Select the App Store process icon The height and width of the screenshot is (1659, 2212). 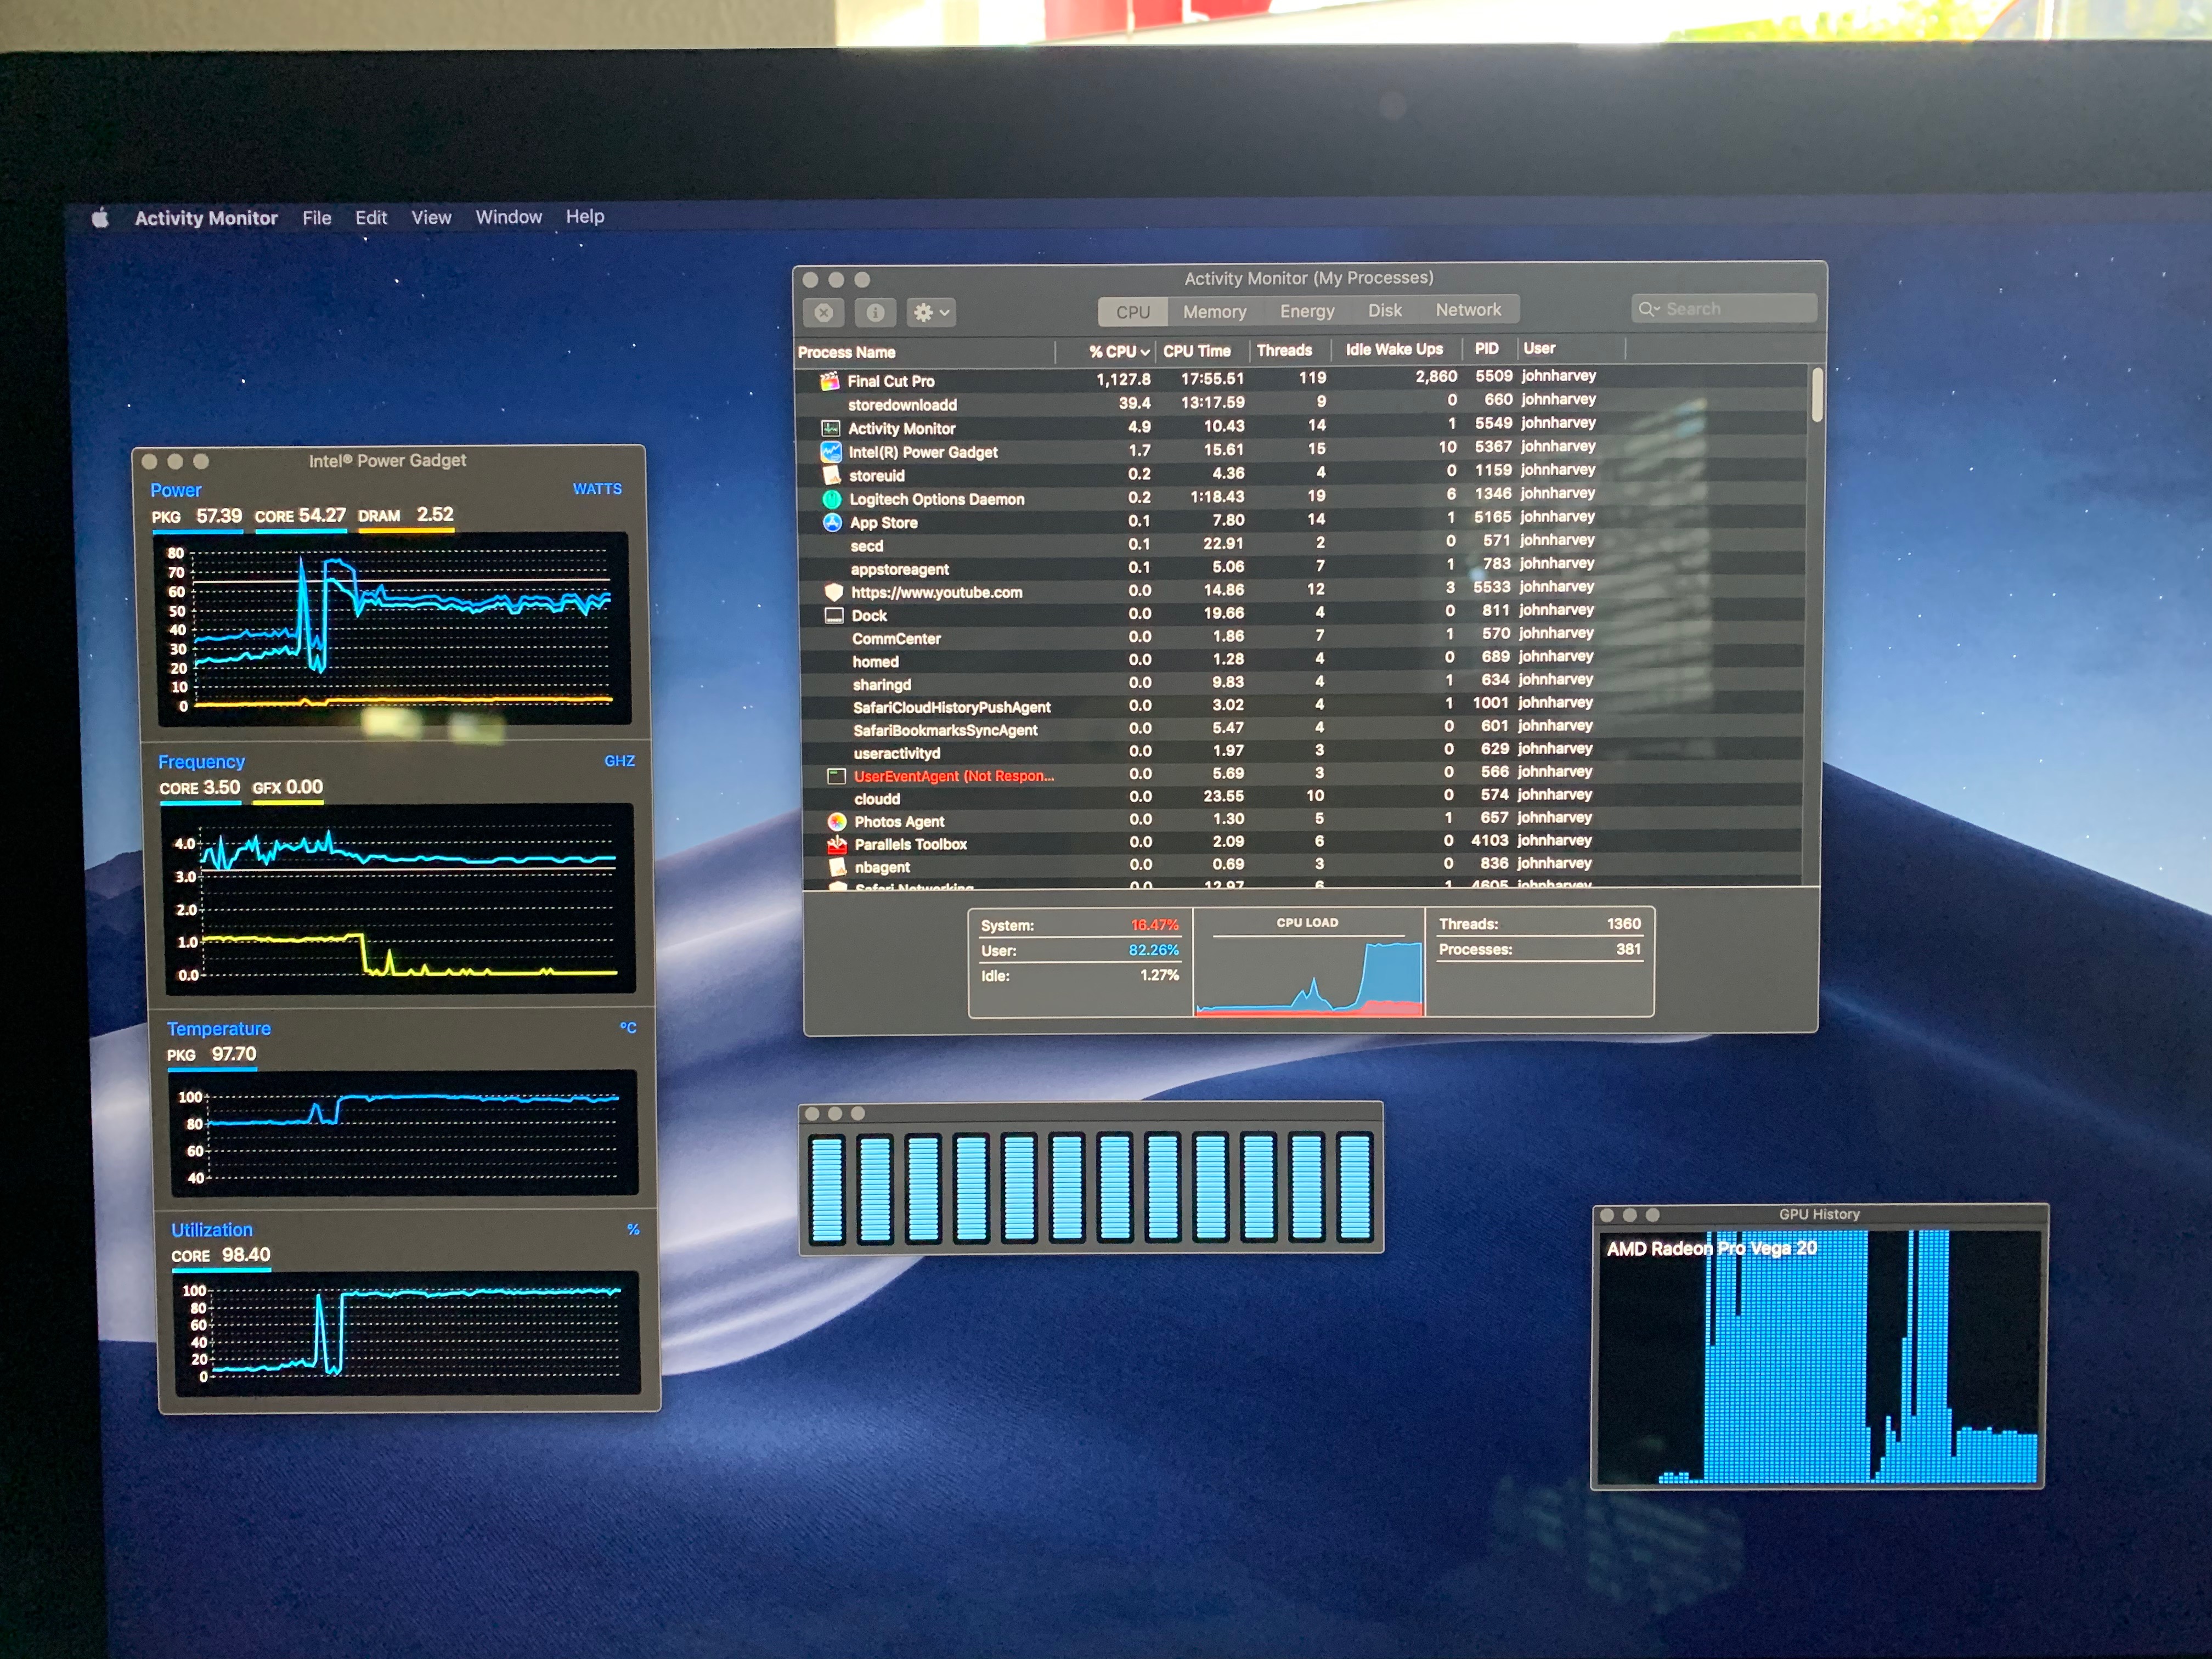click(x=832, y=522)
